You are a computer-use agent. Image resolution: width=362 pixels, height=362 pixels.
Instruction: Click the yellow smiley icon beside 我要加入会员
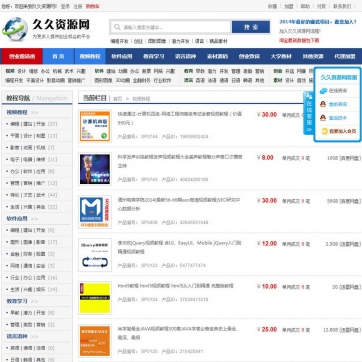coord(325,131)
